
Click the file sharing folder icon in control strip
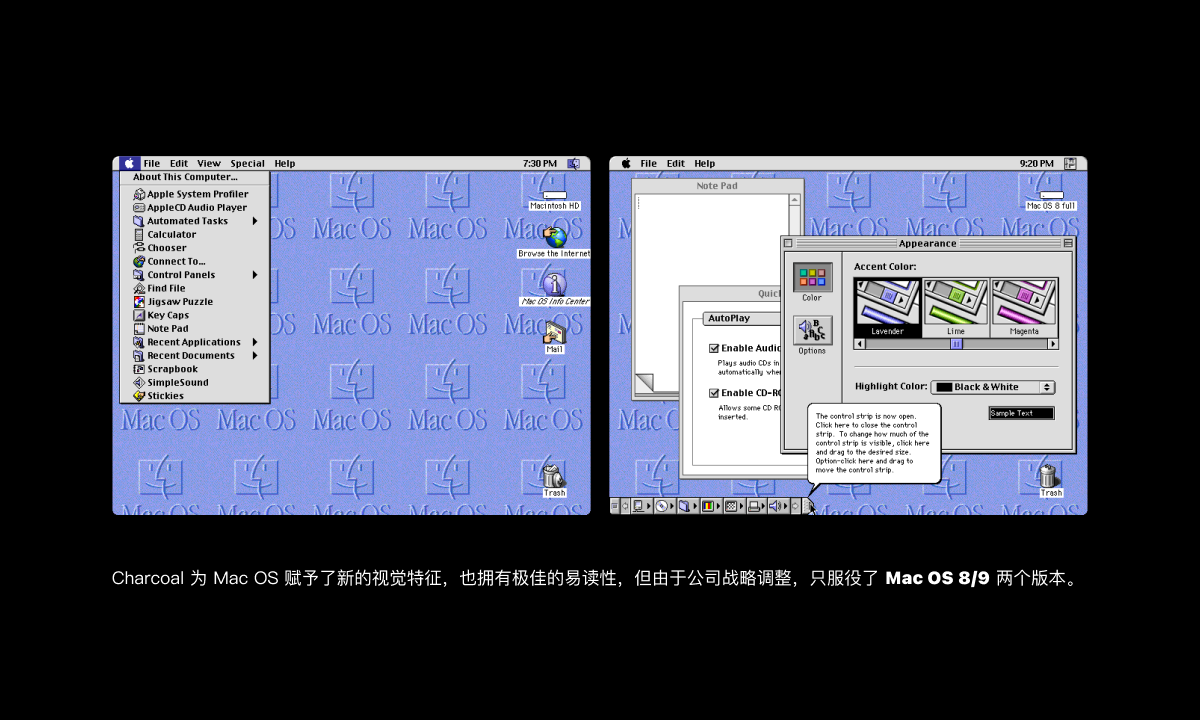[x=684, y=506]
